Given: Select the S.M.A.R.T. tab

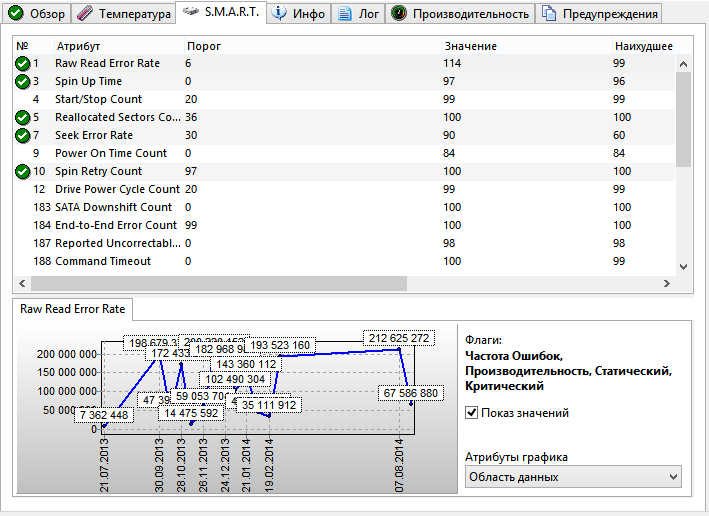Looking at the screenshot, I should (221, 12).
